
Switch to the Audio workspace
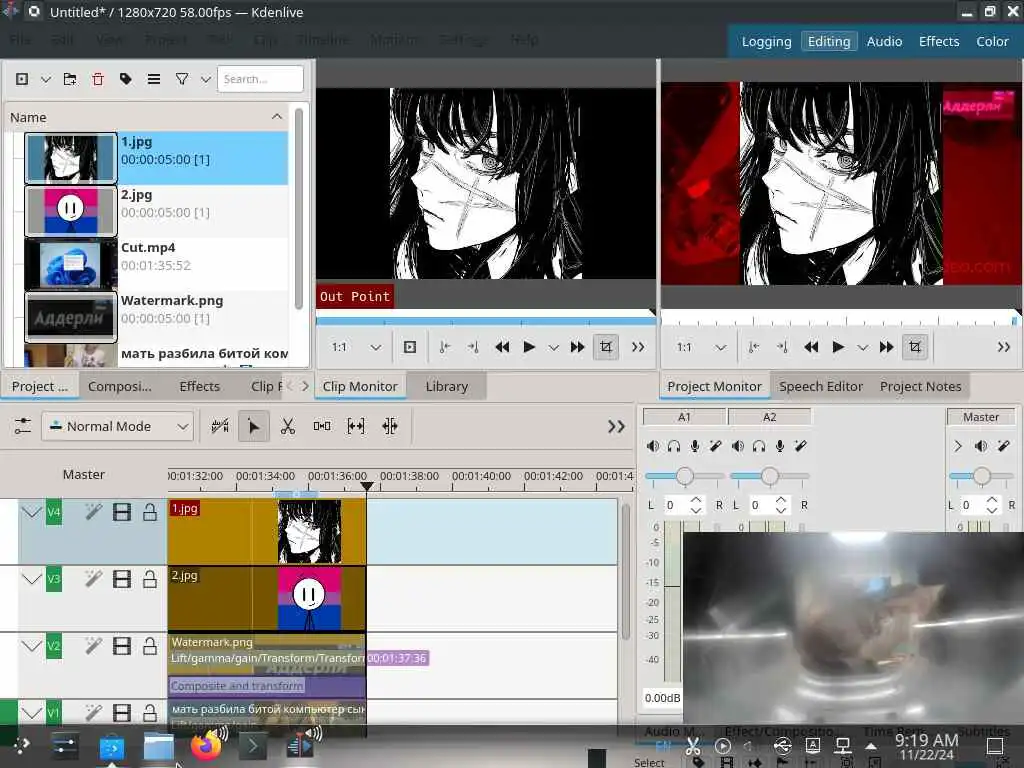[x=884, y=41]
